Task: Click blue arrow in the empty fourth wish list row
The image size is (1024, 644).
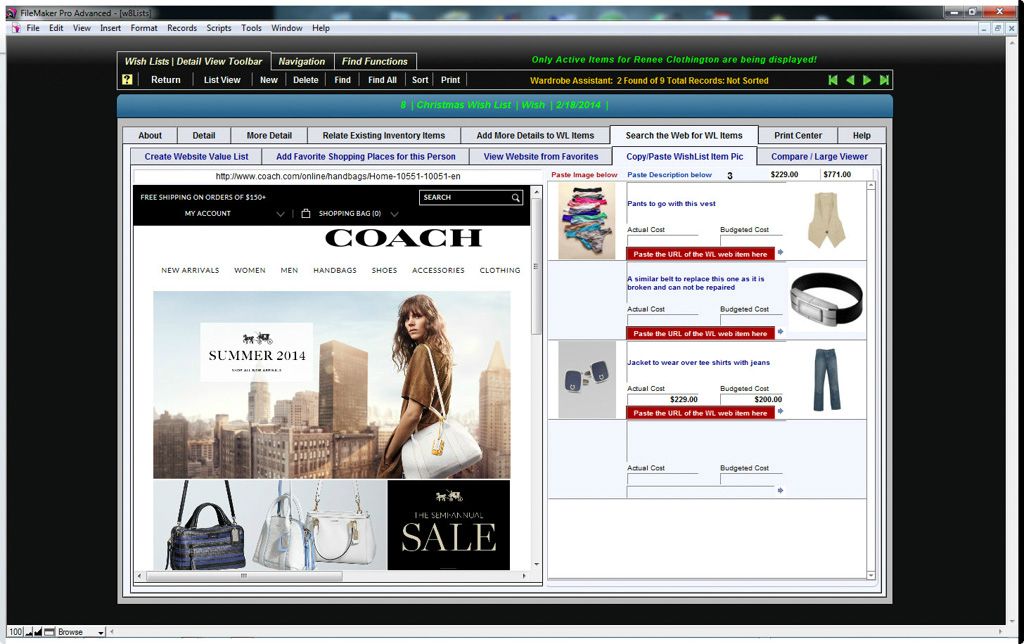Action: [780, 490]
